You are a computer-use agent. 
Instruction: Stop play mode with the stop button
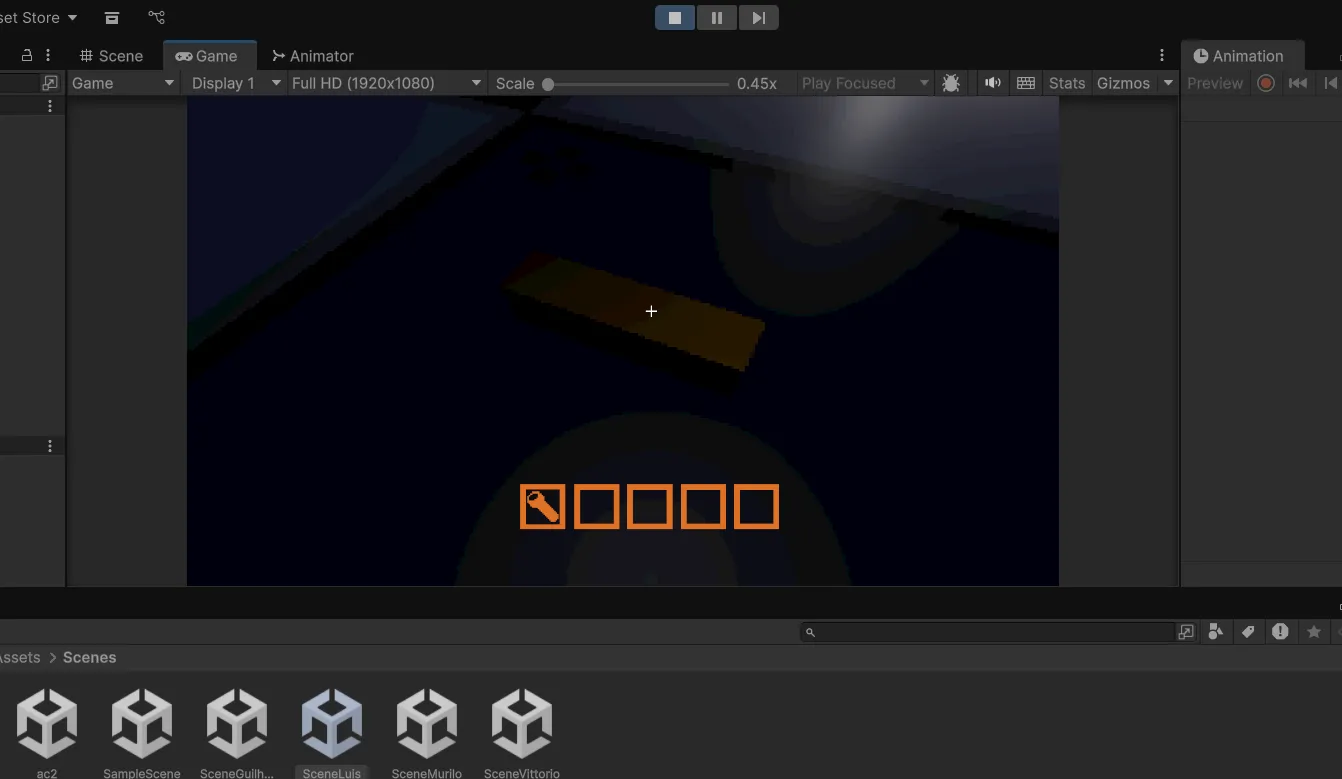point(674,17)
